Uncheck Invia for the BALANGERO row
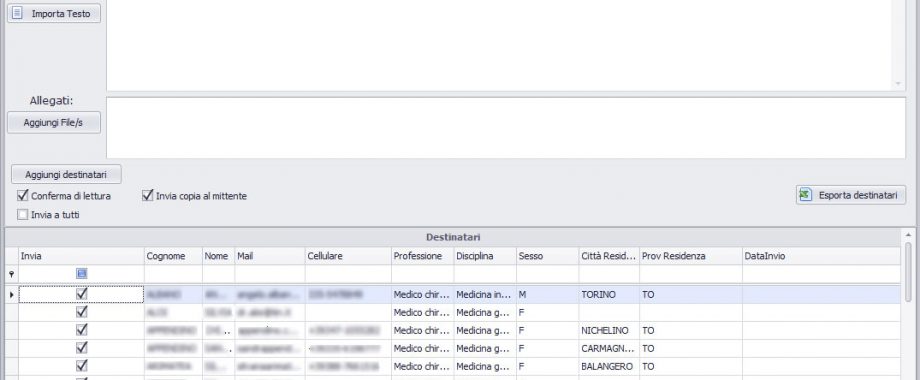This screenshot has height=380, width=920. click(82, 366)
